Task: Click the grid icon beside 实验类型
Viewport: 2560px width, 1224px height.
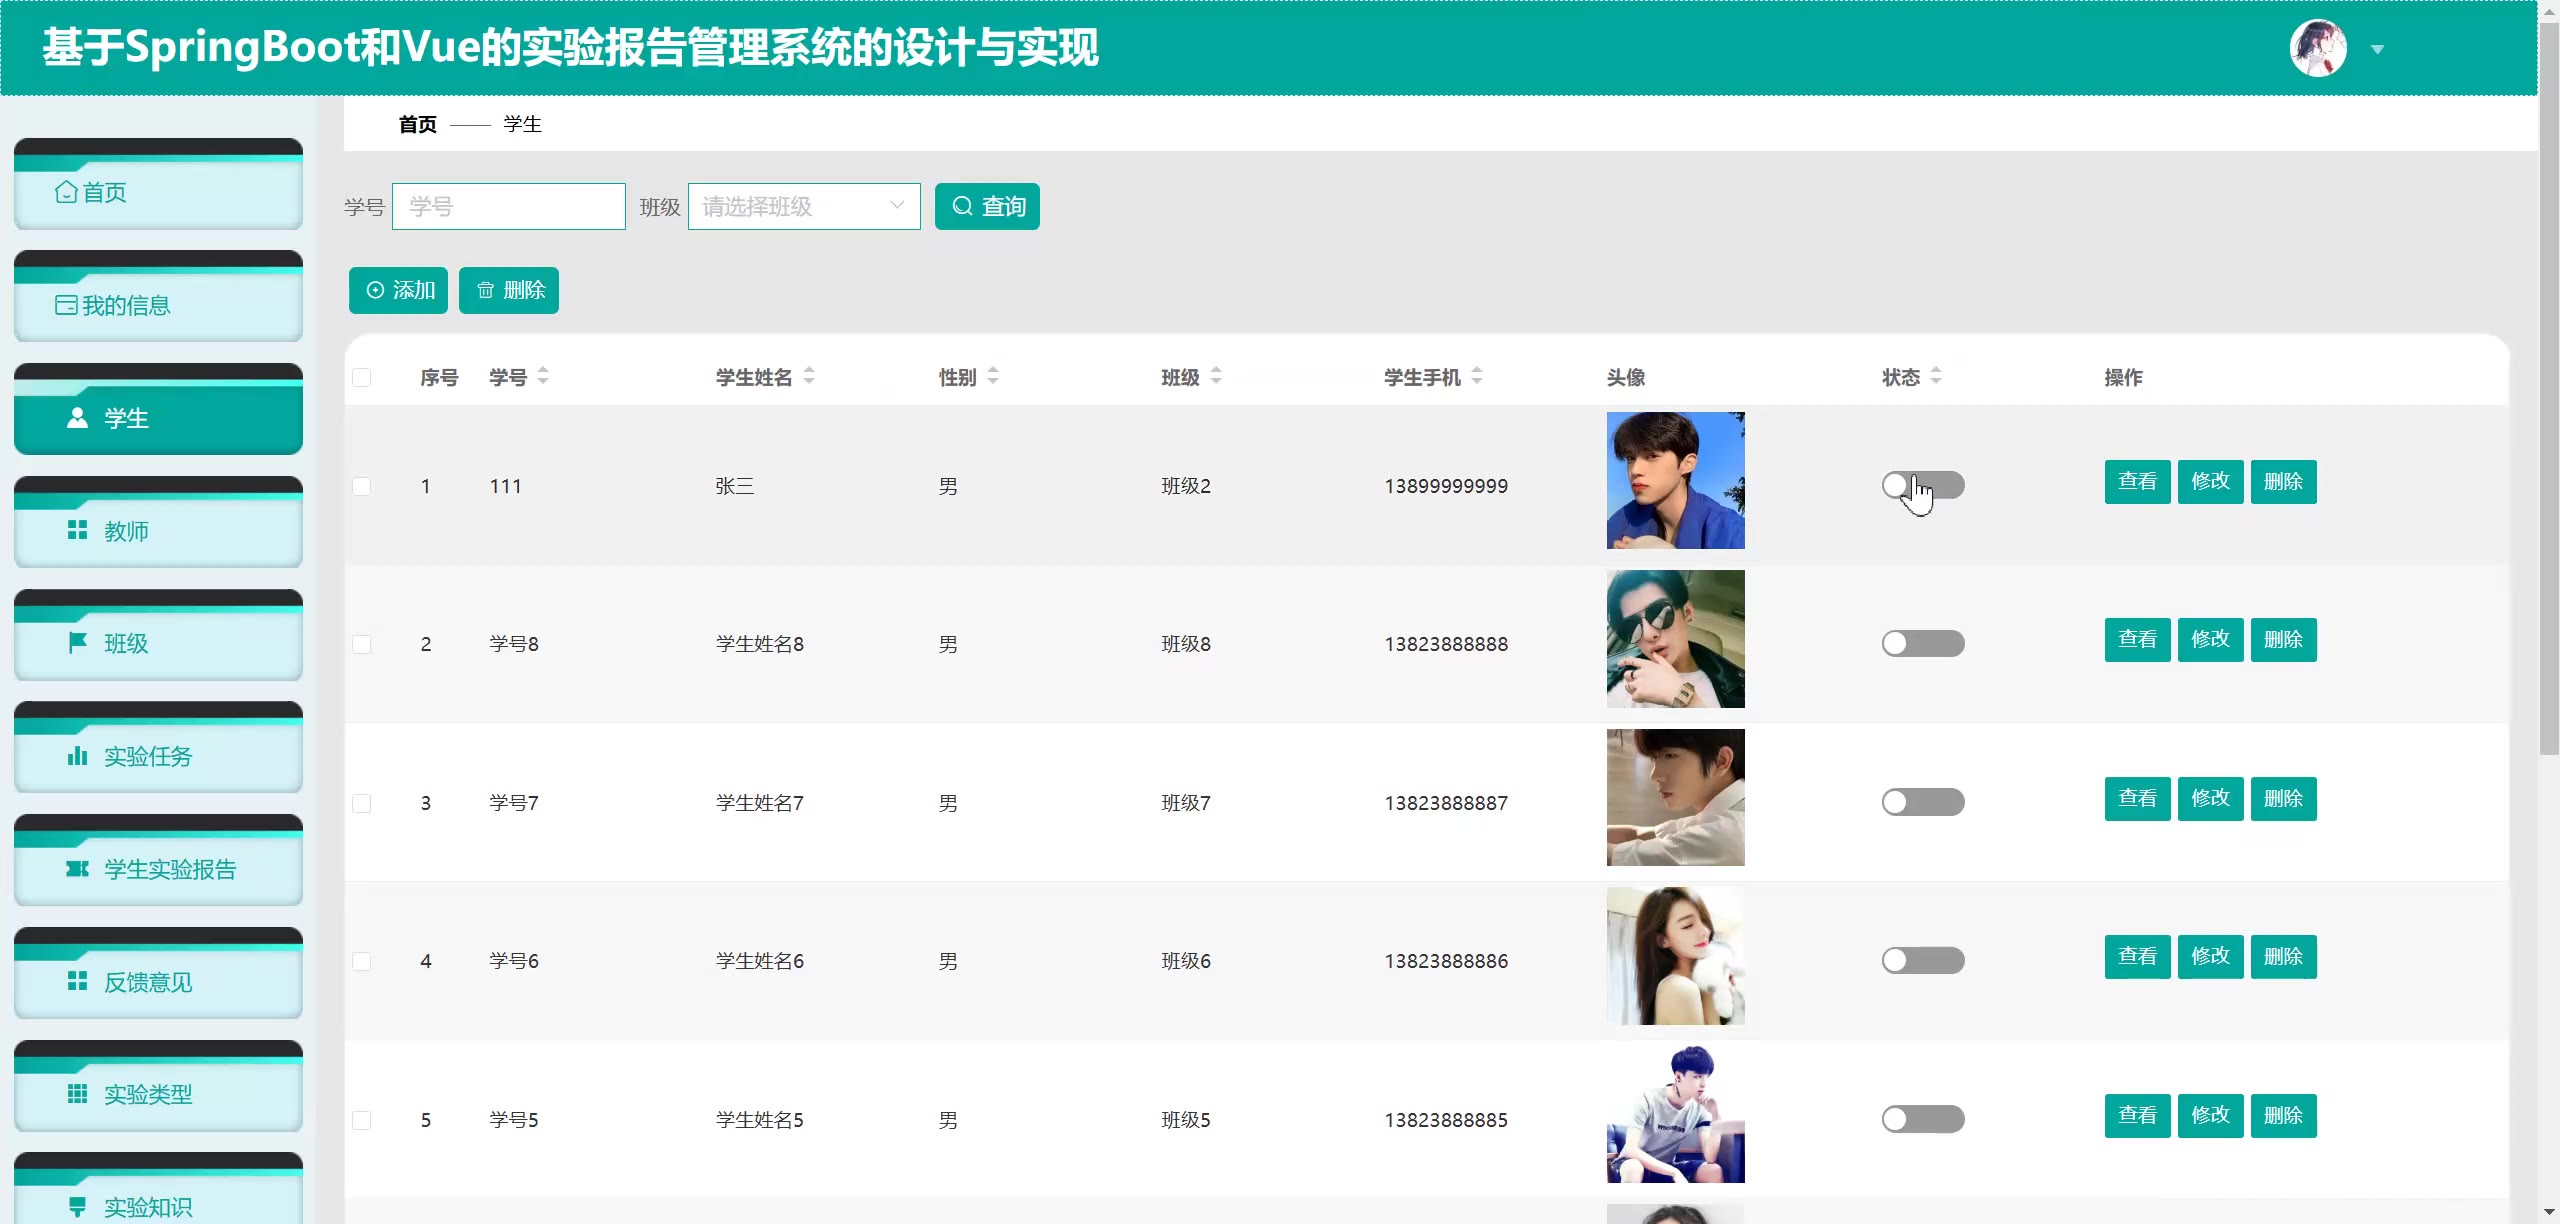Action: (77, 1094)
